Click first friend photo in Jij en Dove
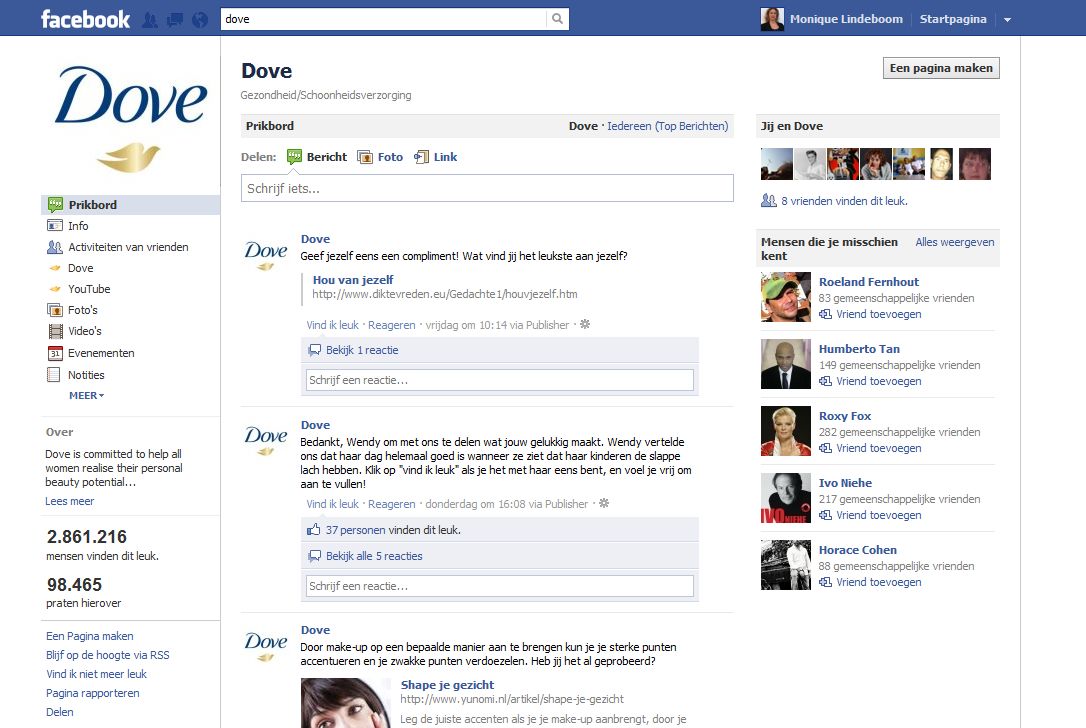The width and height of the screenshot is (1086, 728). pyautogui.click(x=776, y=164)
